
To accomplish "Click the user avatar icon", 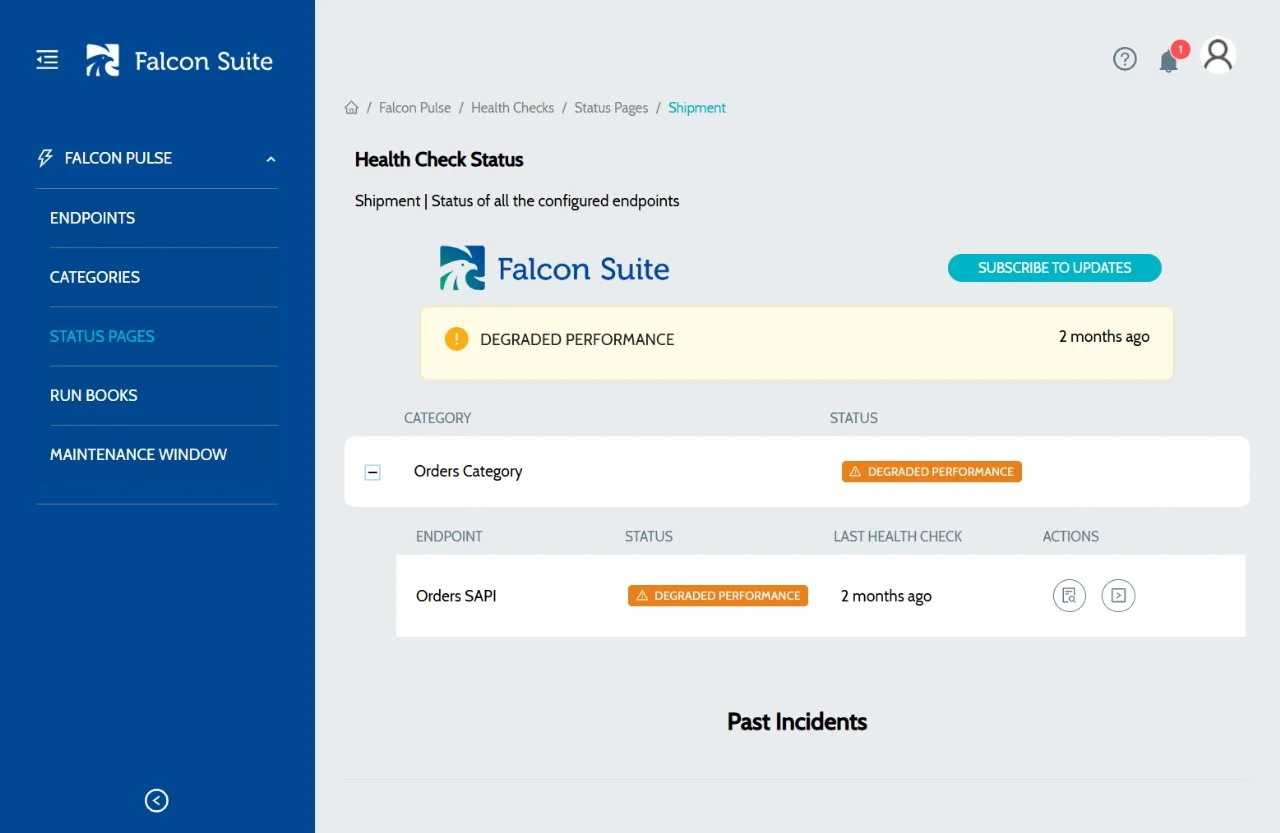I will [x=1218, y=56].
